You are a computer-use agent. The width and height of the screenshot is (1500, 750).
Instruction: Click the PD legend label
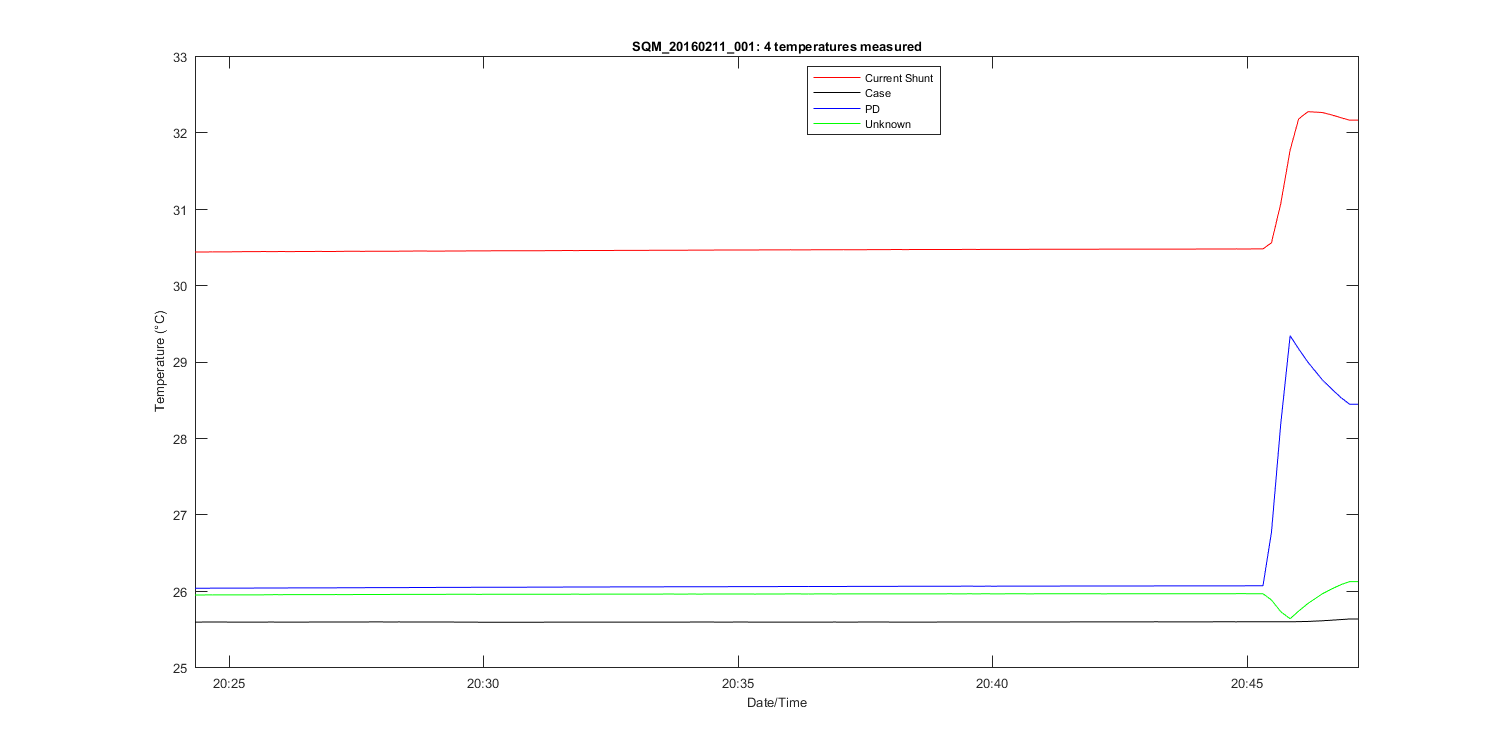pos(872,109)
